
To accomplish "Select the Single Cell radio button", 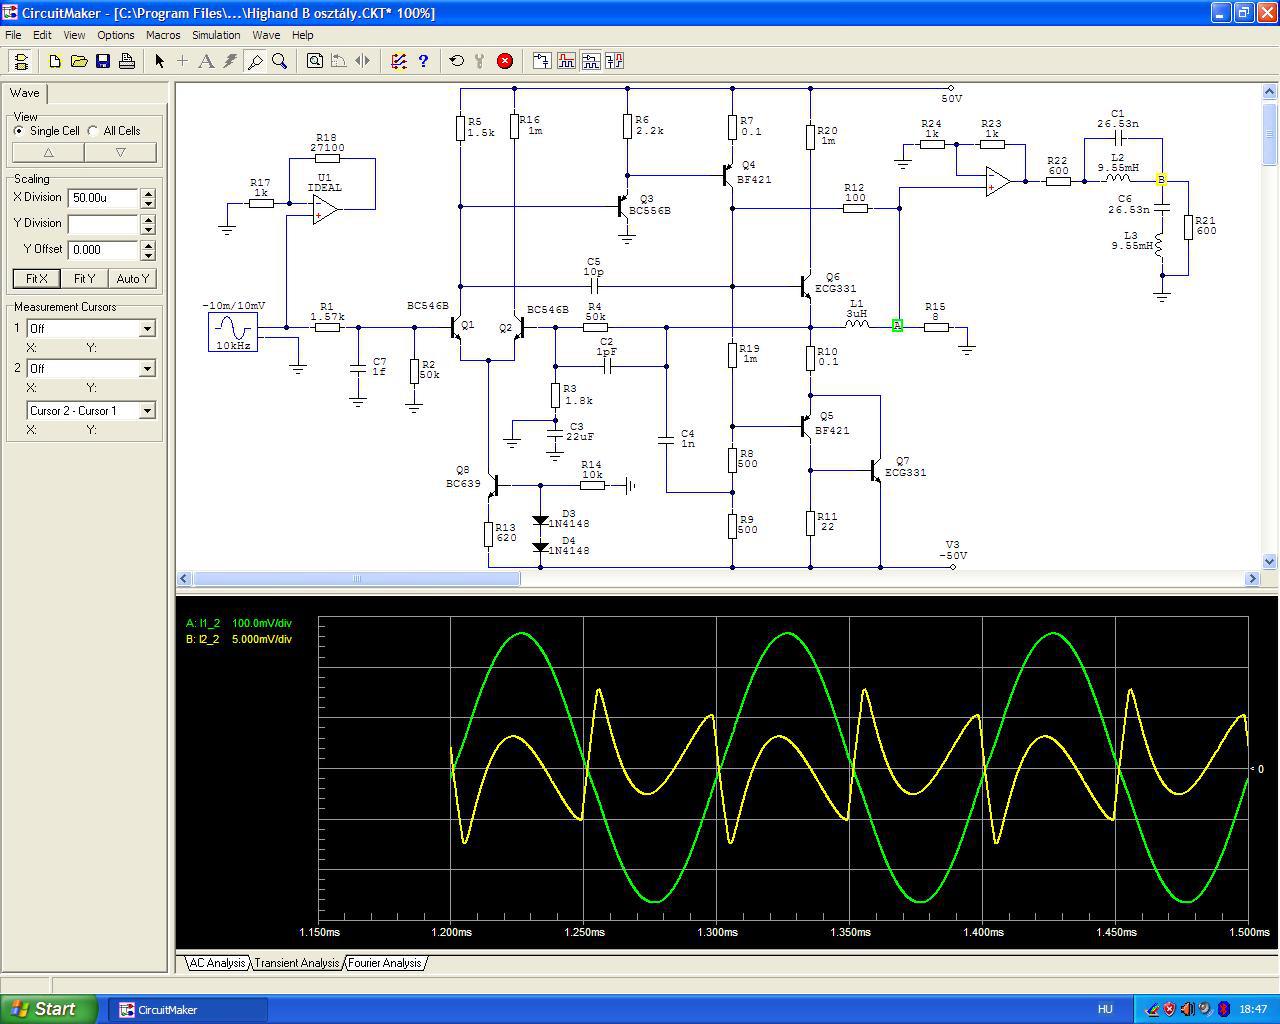I will (19, 131).
